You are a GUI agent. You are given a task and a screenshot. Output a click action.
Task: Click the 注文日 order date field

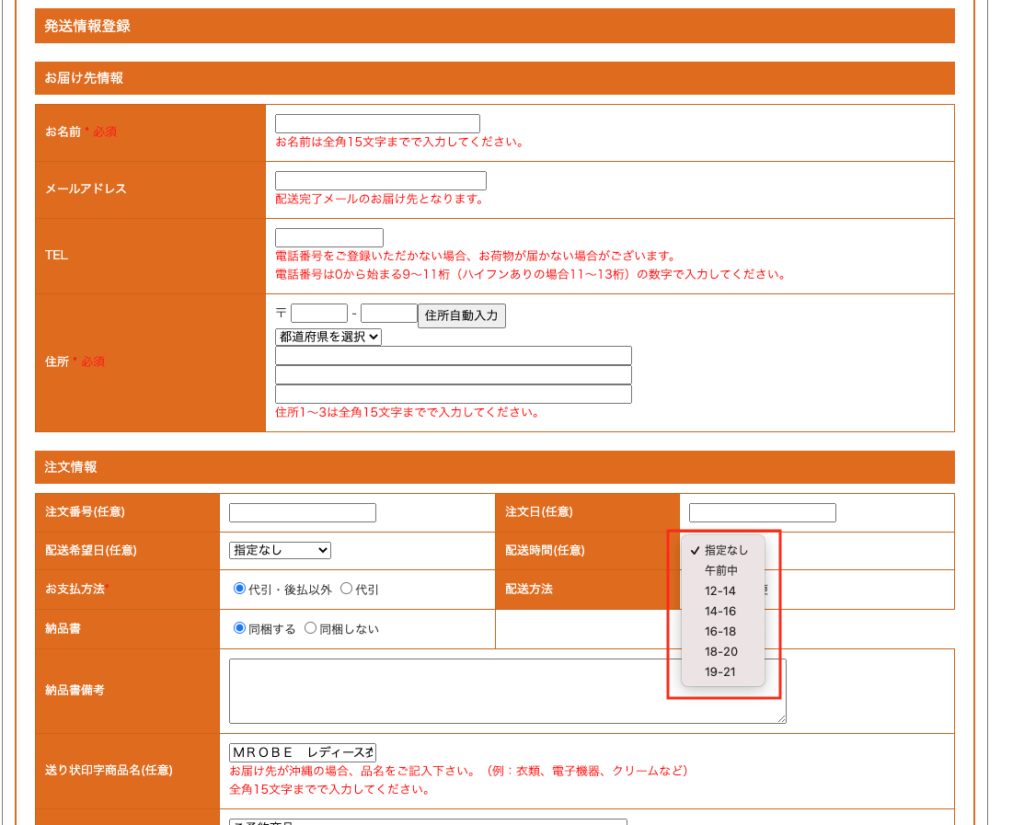pyautogui.click(x=762, y=513)
